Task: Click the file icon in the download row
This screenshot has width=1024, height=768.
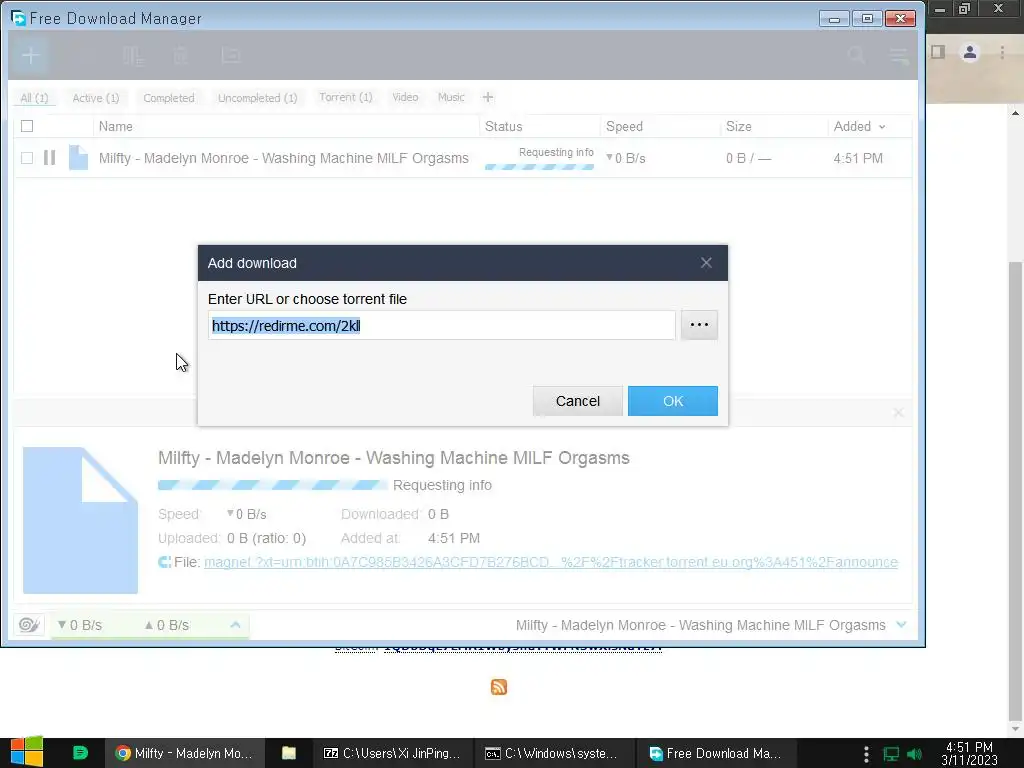Action: pyautogui.click(x=78, y=157)
